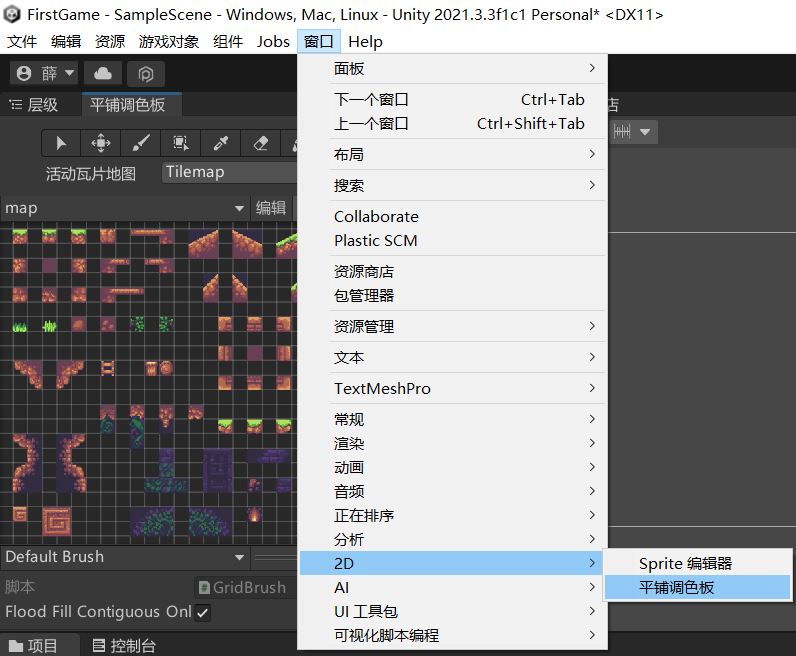Open the 资源 menu

tap(110, 42)
